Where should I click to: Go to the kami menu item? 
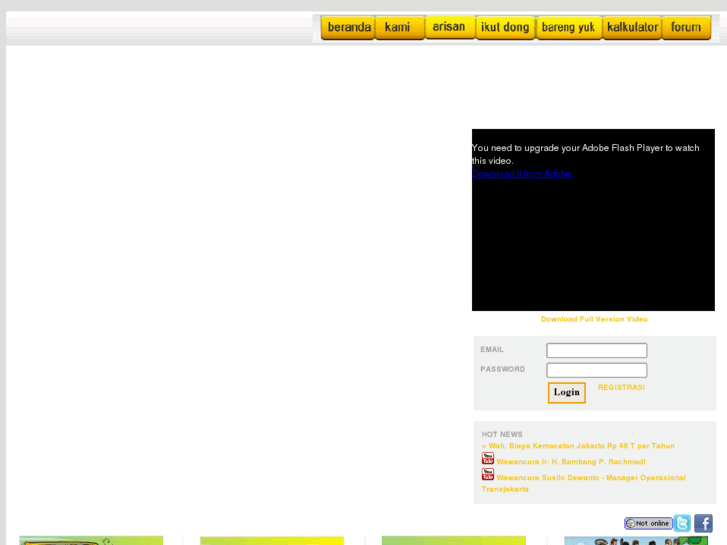point(400,27)
